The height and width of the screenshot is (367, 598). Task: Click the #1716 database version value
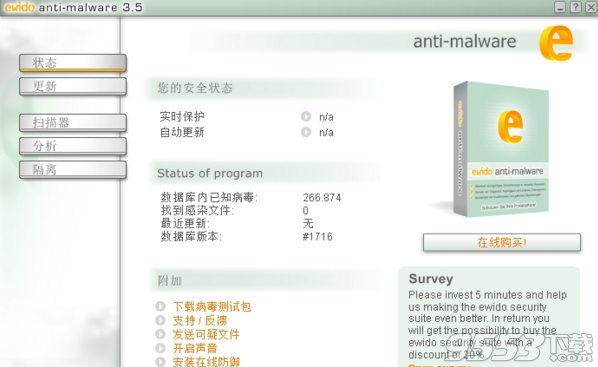pos(317,237)
